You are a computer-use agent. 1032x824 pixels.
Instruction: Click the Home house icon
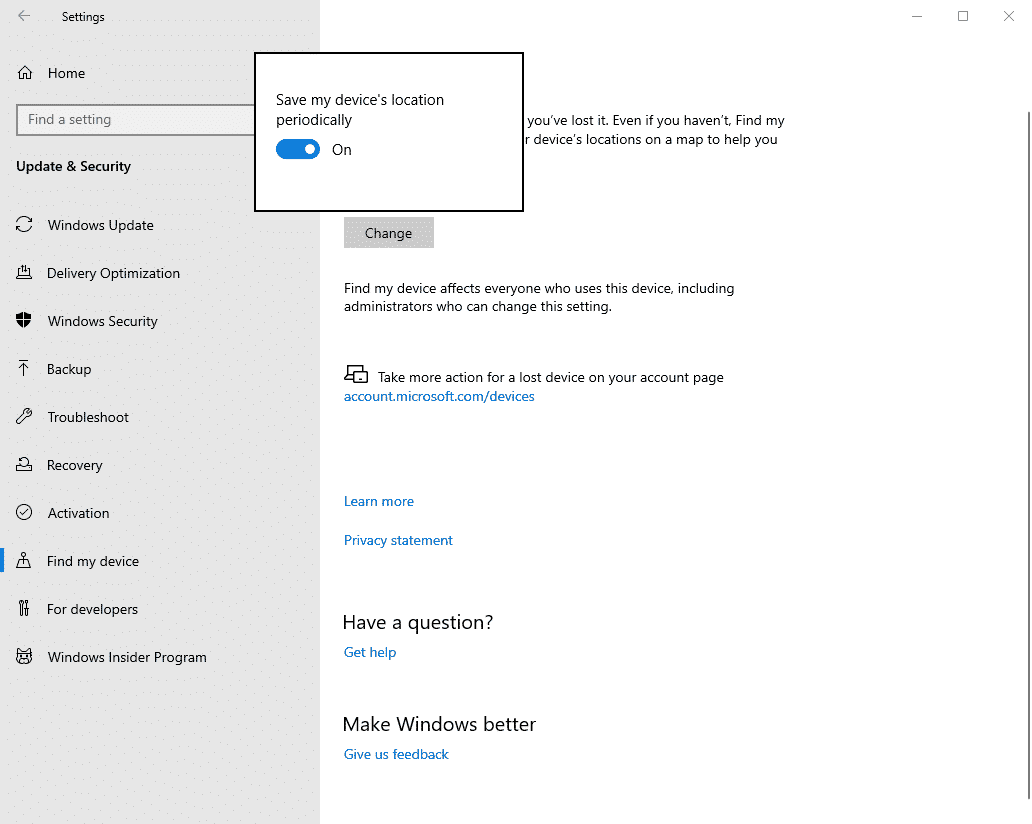[24, 72]
